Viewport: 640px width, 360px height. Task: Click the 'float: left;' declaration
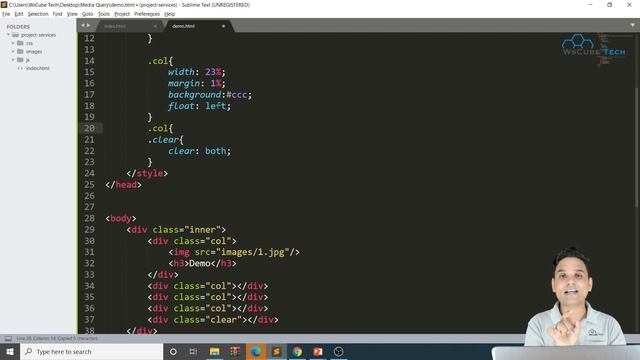tap(199, 106)
